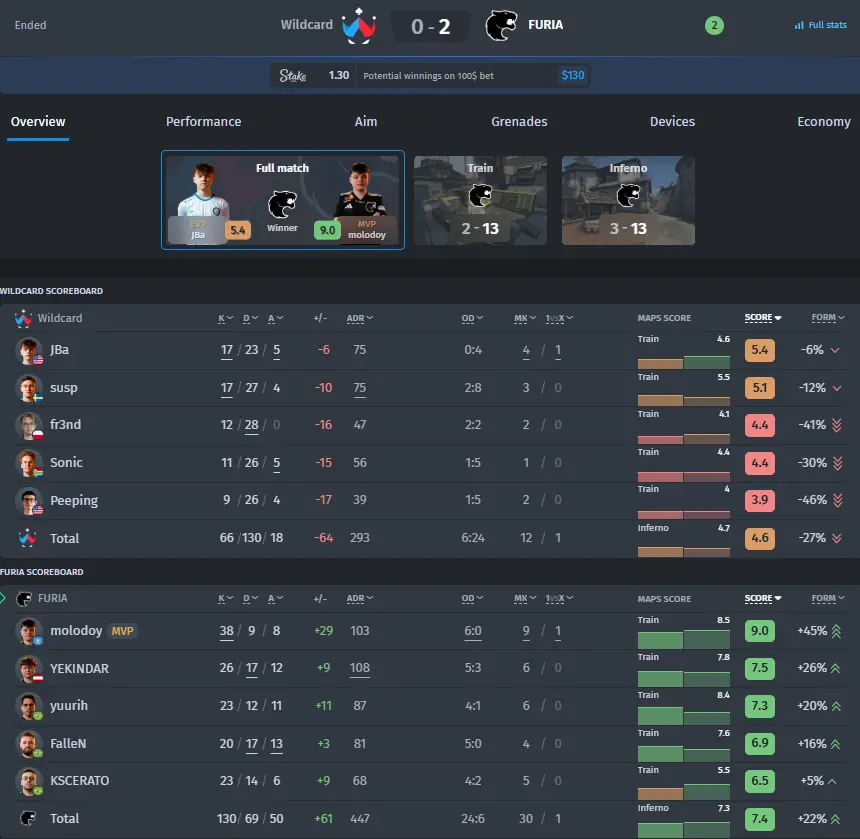
Task: Click YEKINDAR's player avatar
Action: pos(29,669)
